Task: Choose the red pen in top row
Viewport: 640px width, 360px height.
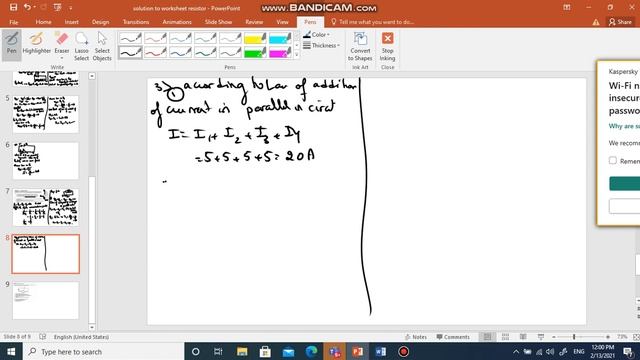Action: coord(155,38)
